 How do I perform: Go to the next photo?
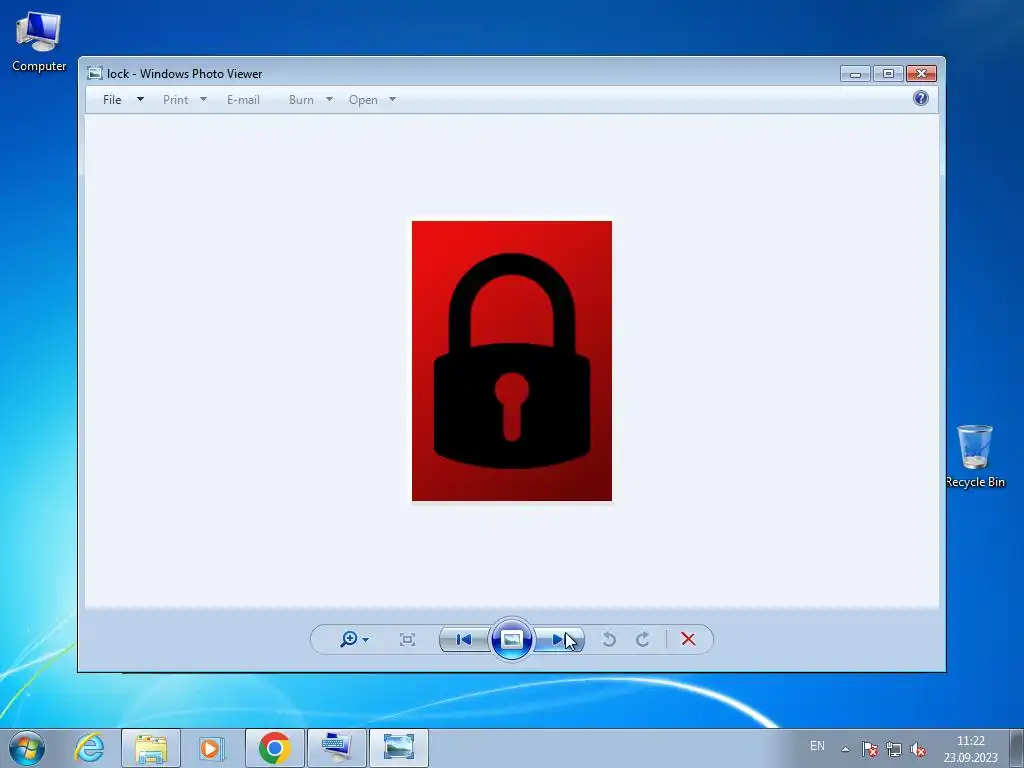click(x=559, y=639)
